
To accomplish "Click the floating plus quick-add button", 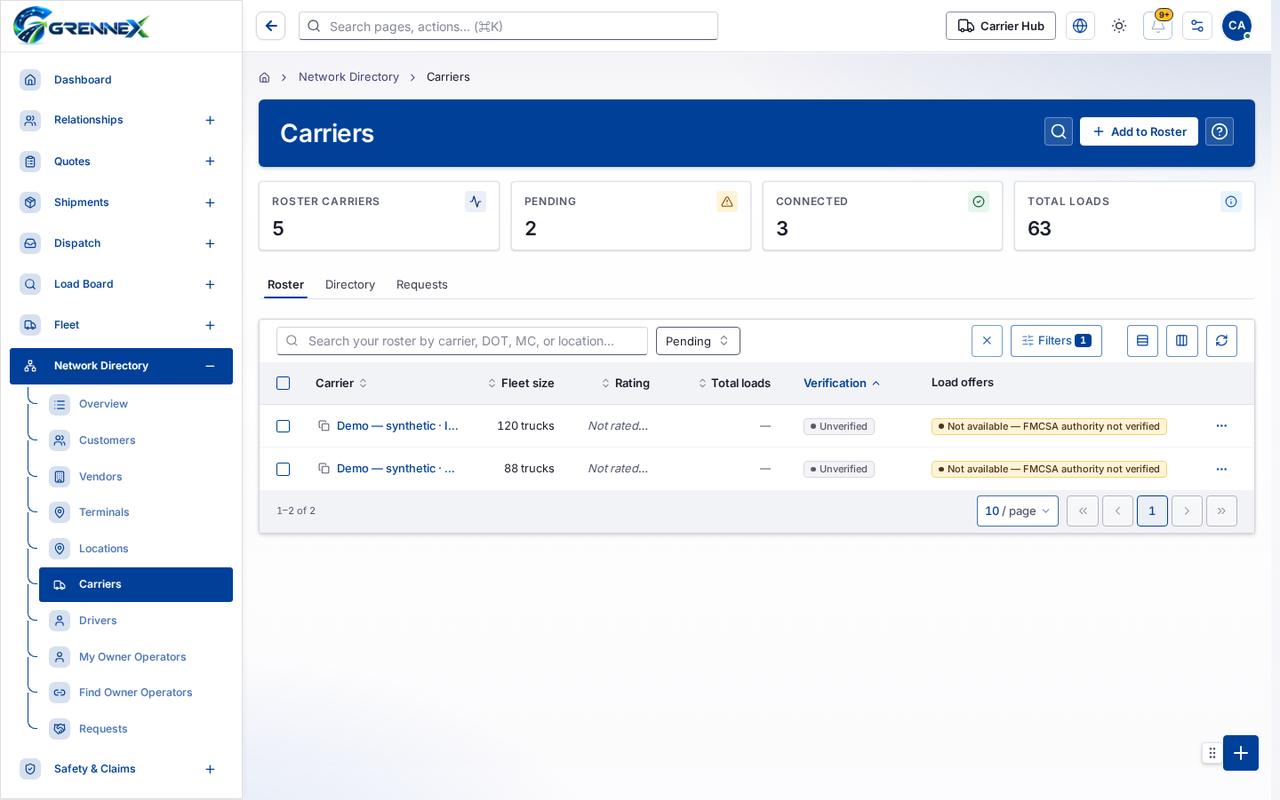I will (x=1240, y=753).
